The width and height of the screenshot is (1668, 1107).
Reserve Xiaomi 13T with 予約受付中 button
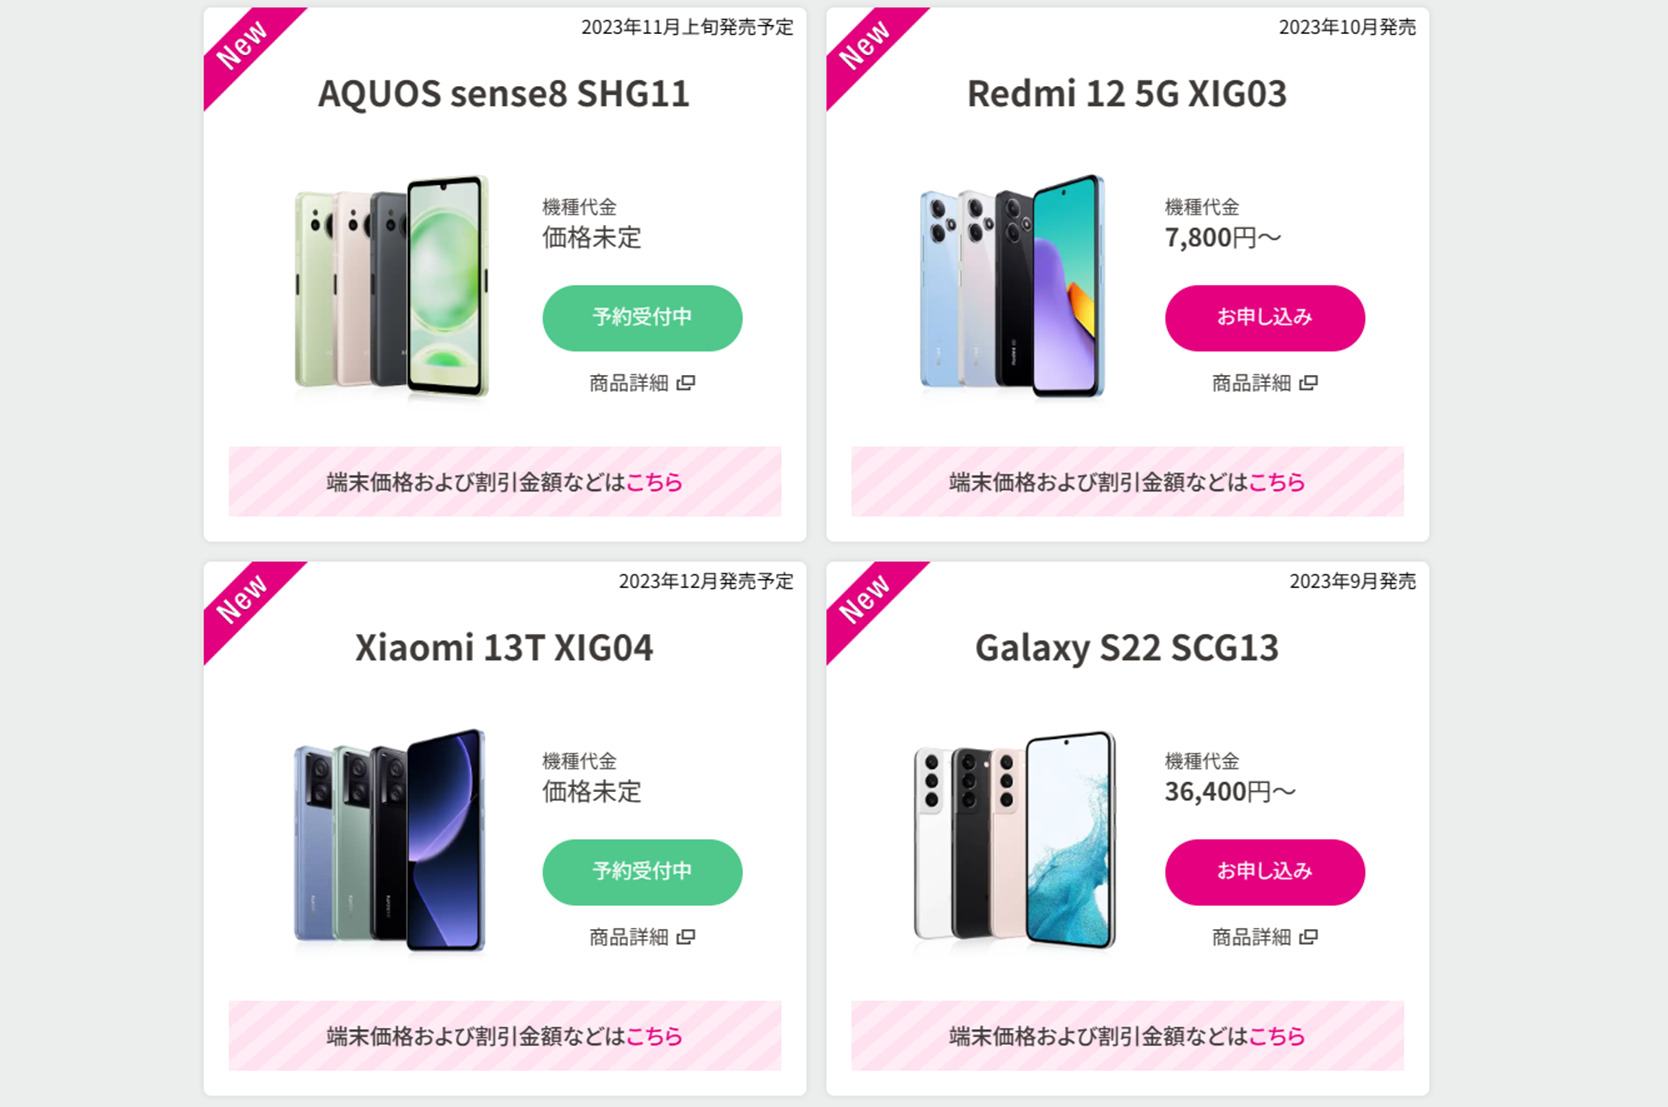(642, 872)
